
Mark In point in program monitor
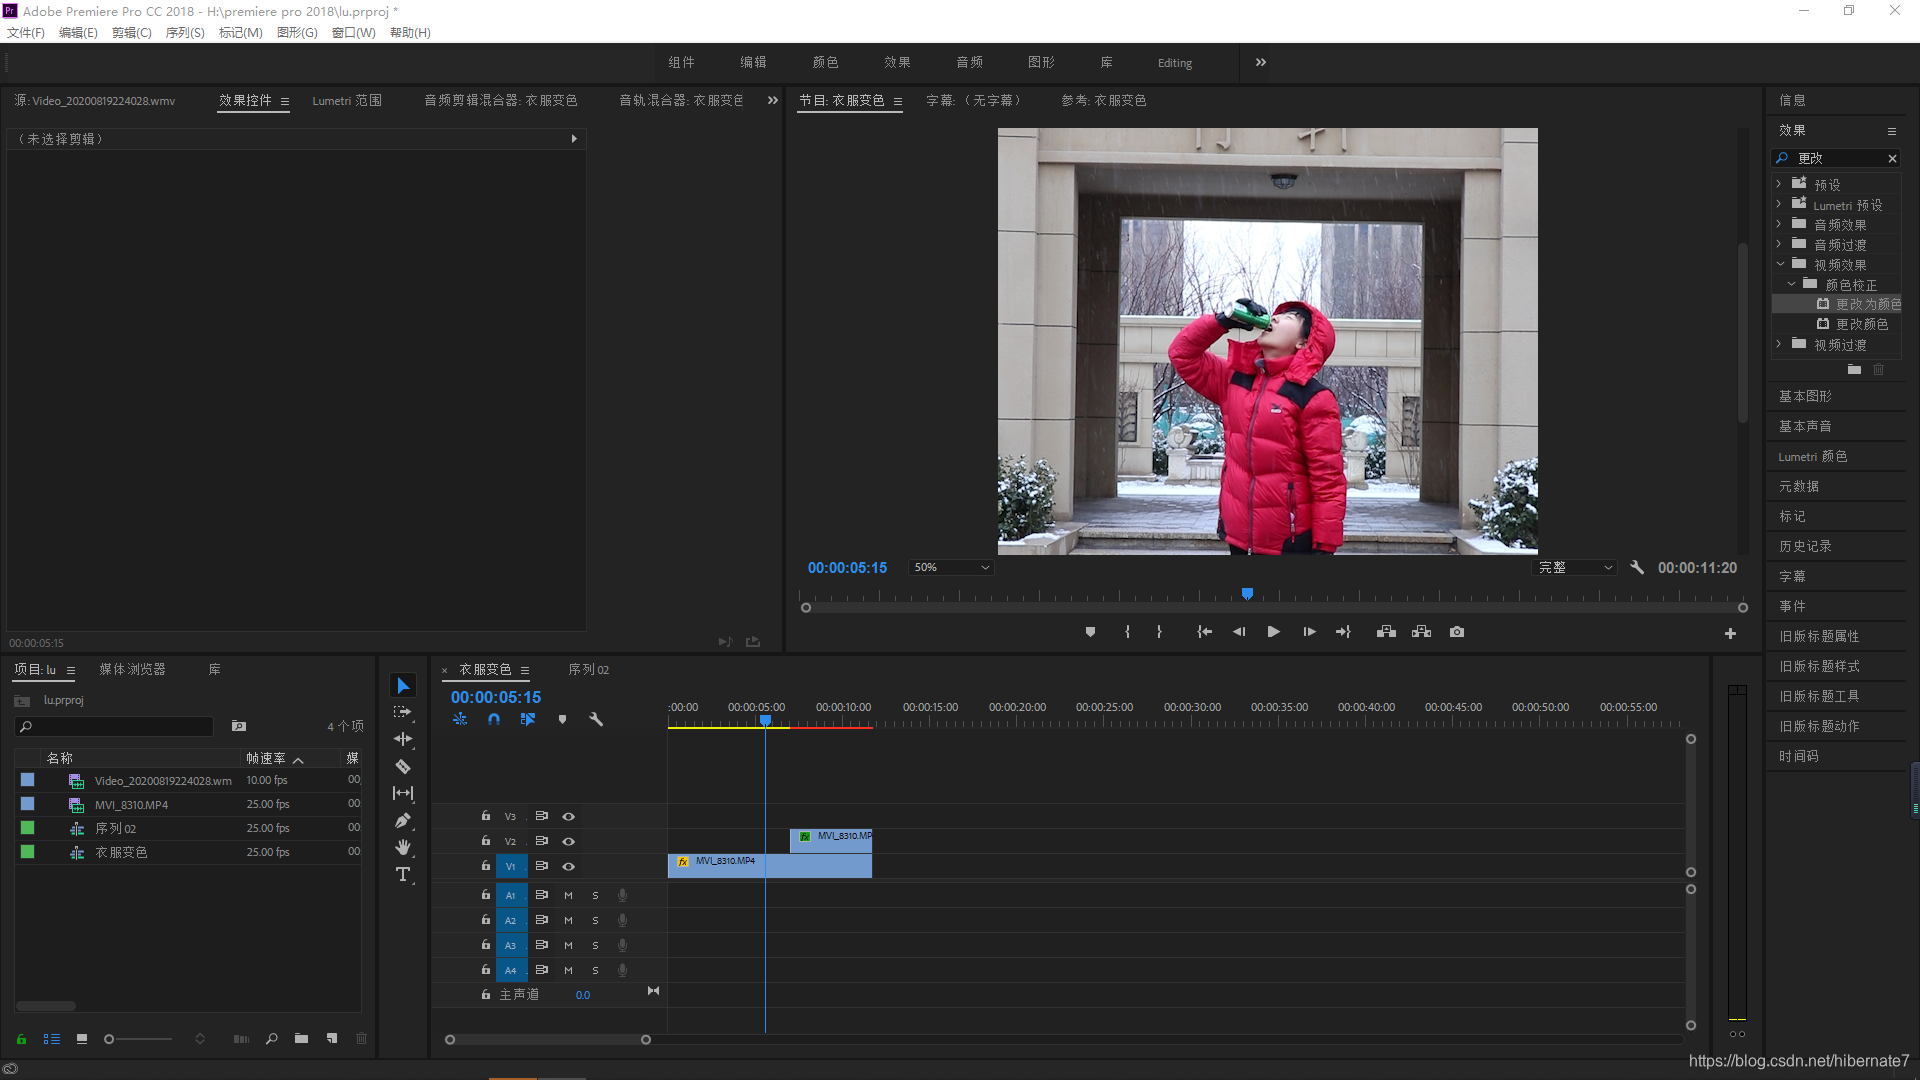1127,632
